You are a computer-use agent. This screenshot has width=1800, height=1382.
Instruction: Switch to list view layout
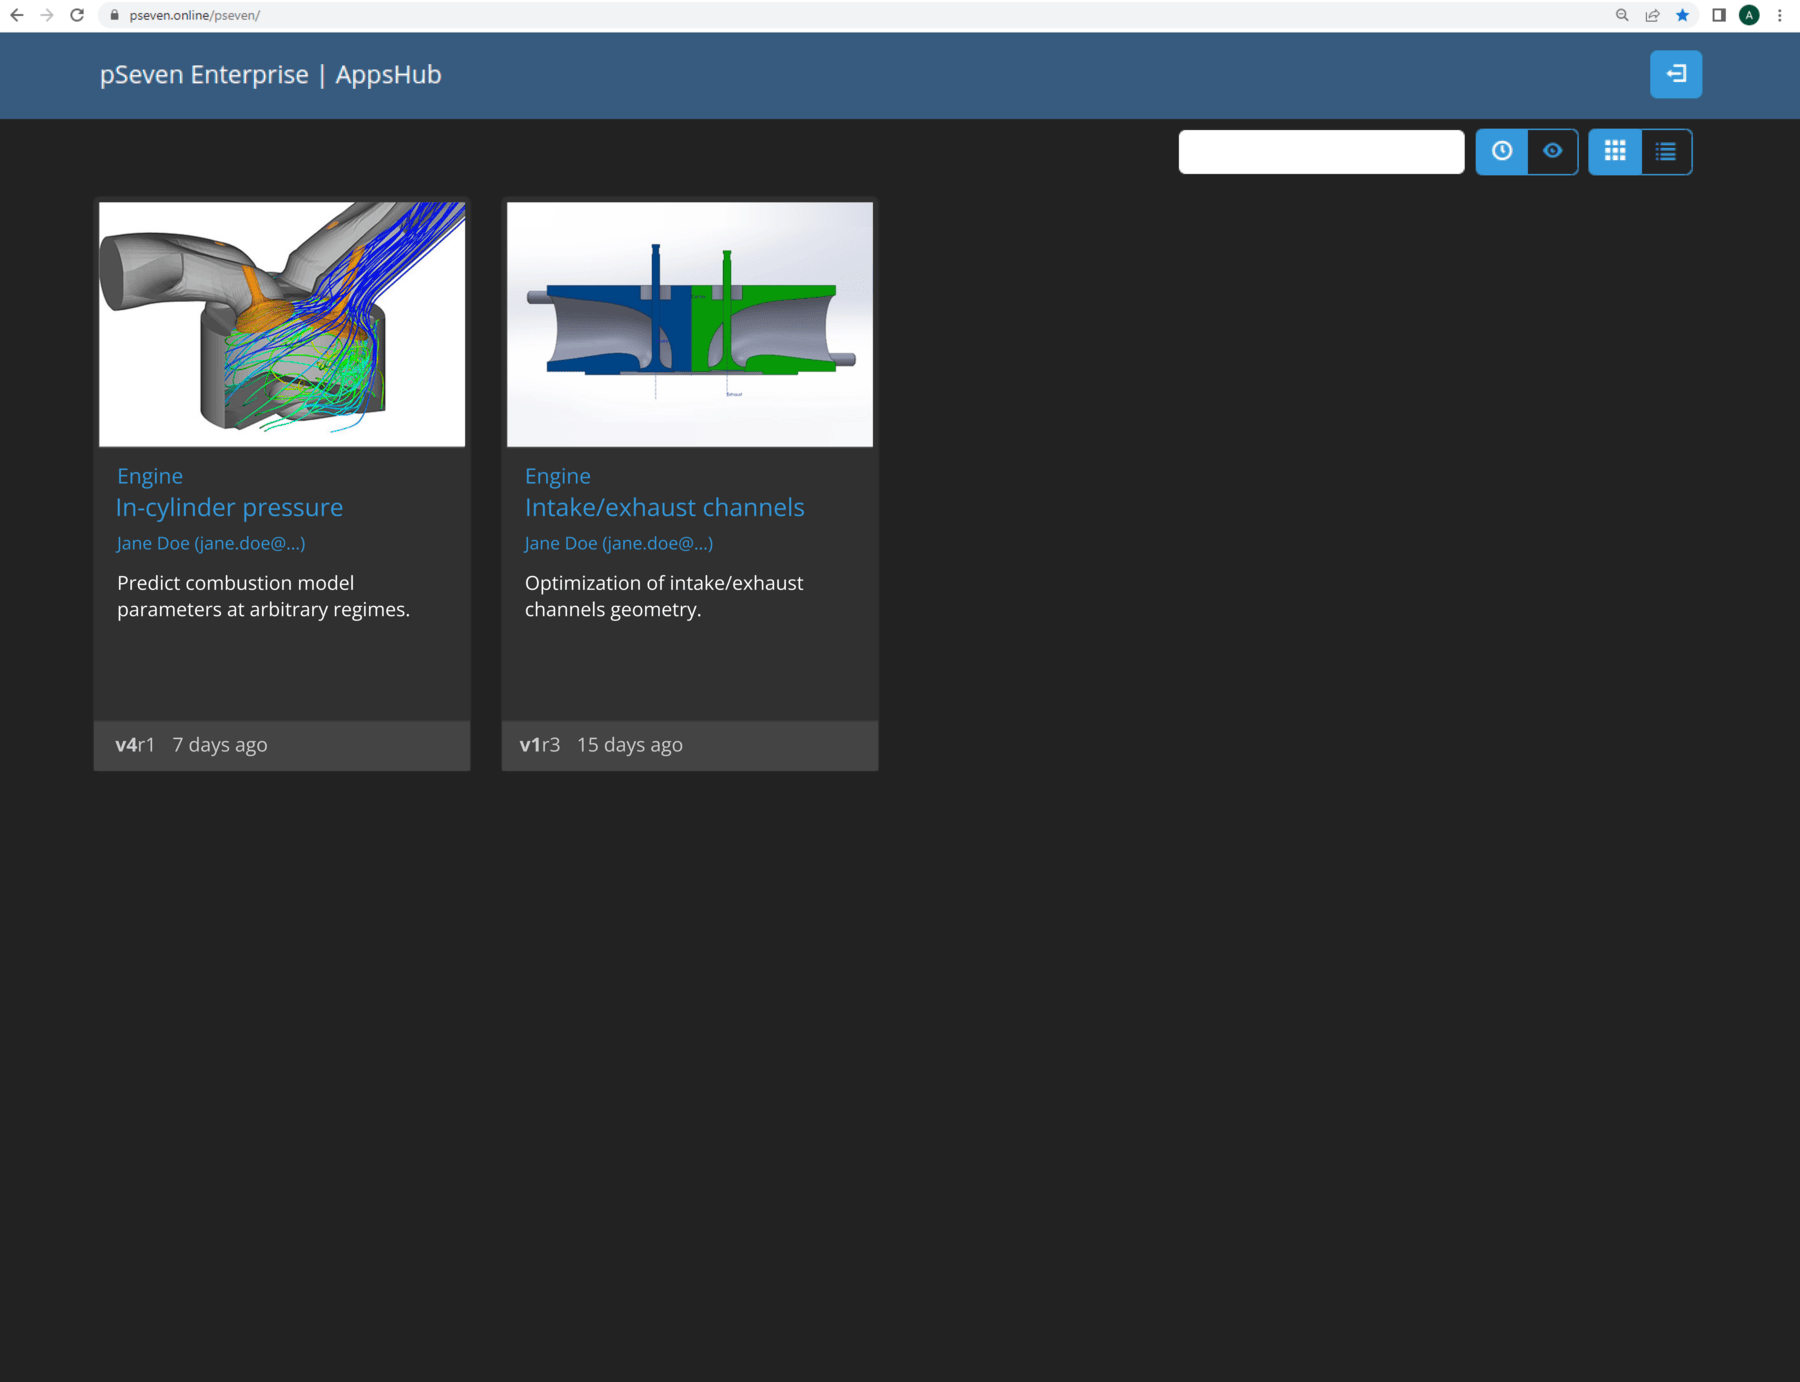1666,151
